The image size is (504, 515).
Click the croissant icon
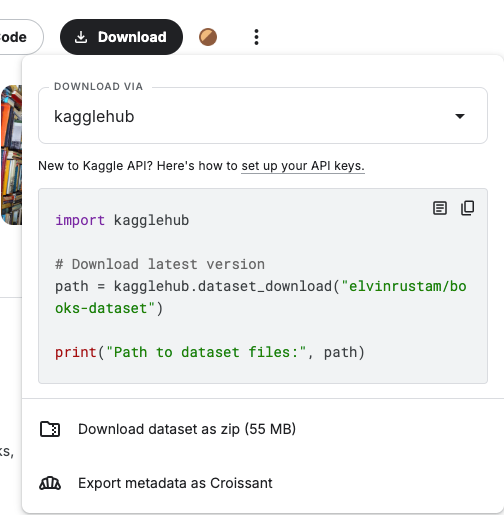(50, 483)
